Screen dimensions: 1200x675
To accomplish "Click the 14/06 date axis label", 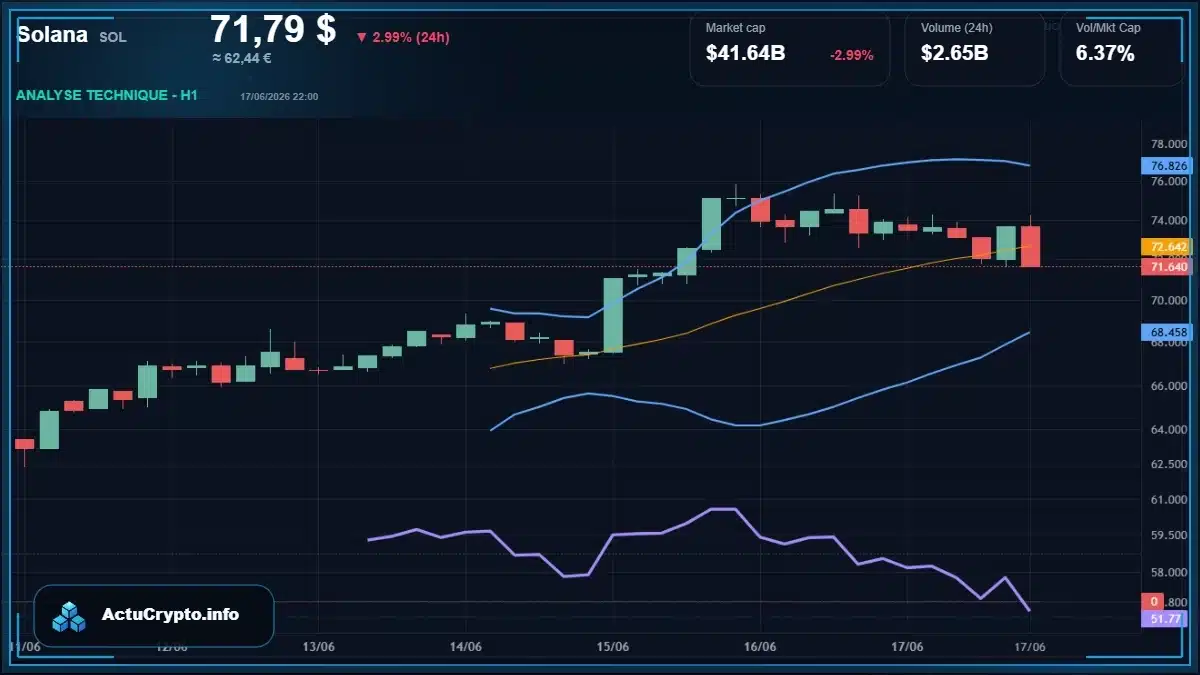I will (x=466, y=647).
